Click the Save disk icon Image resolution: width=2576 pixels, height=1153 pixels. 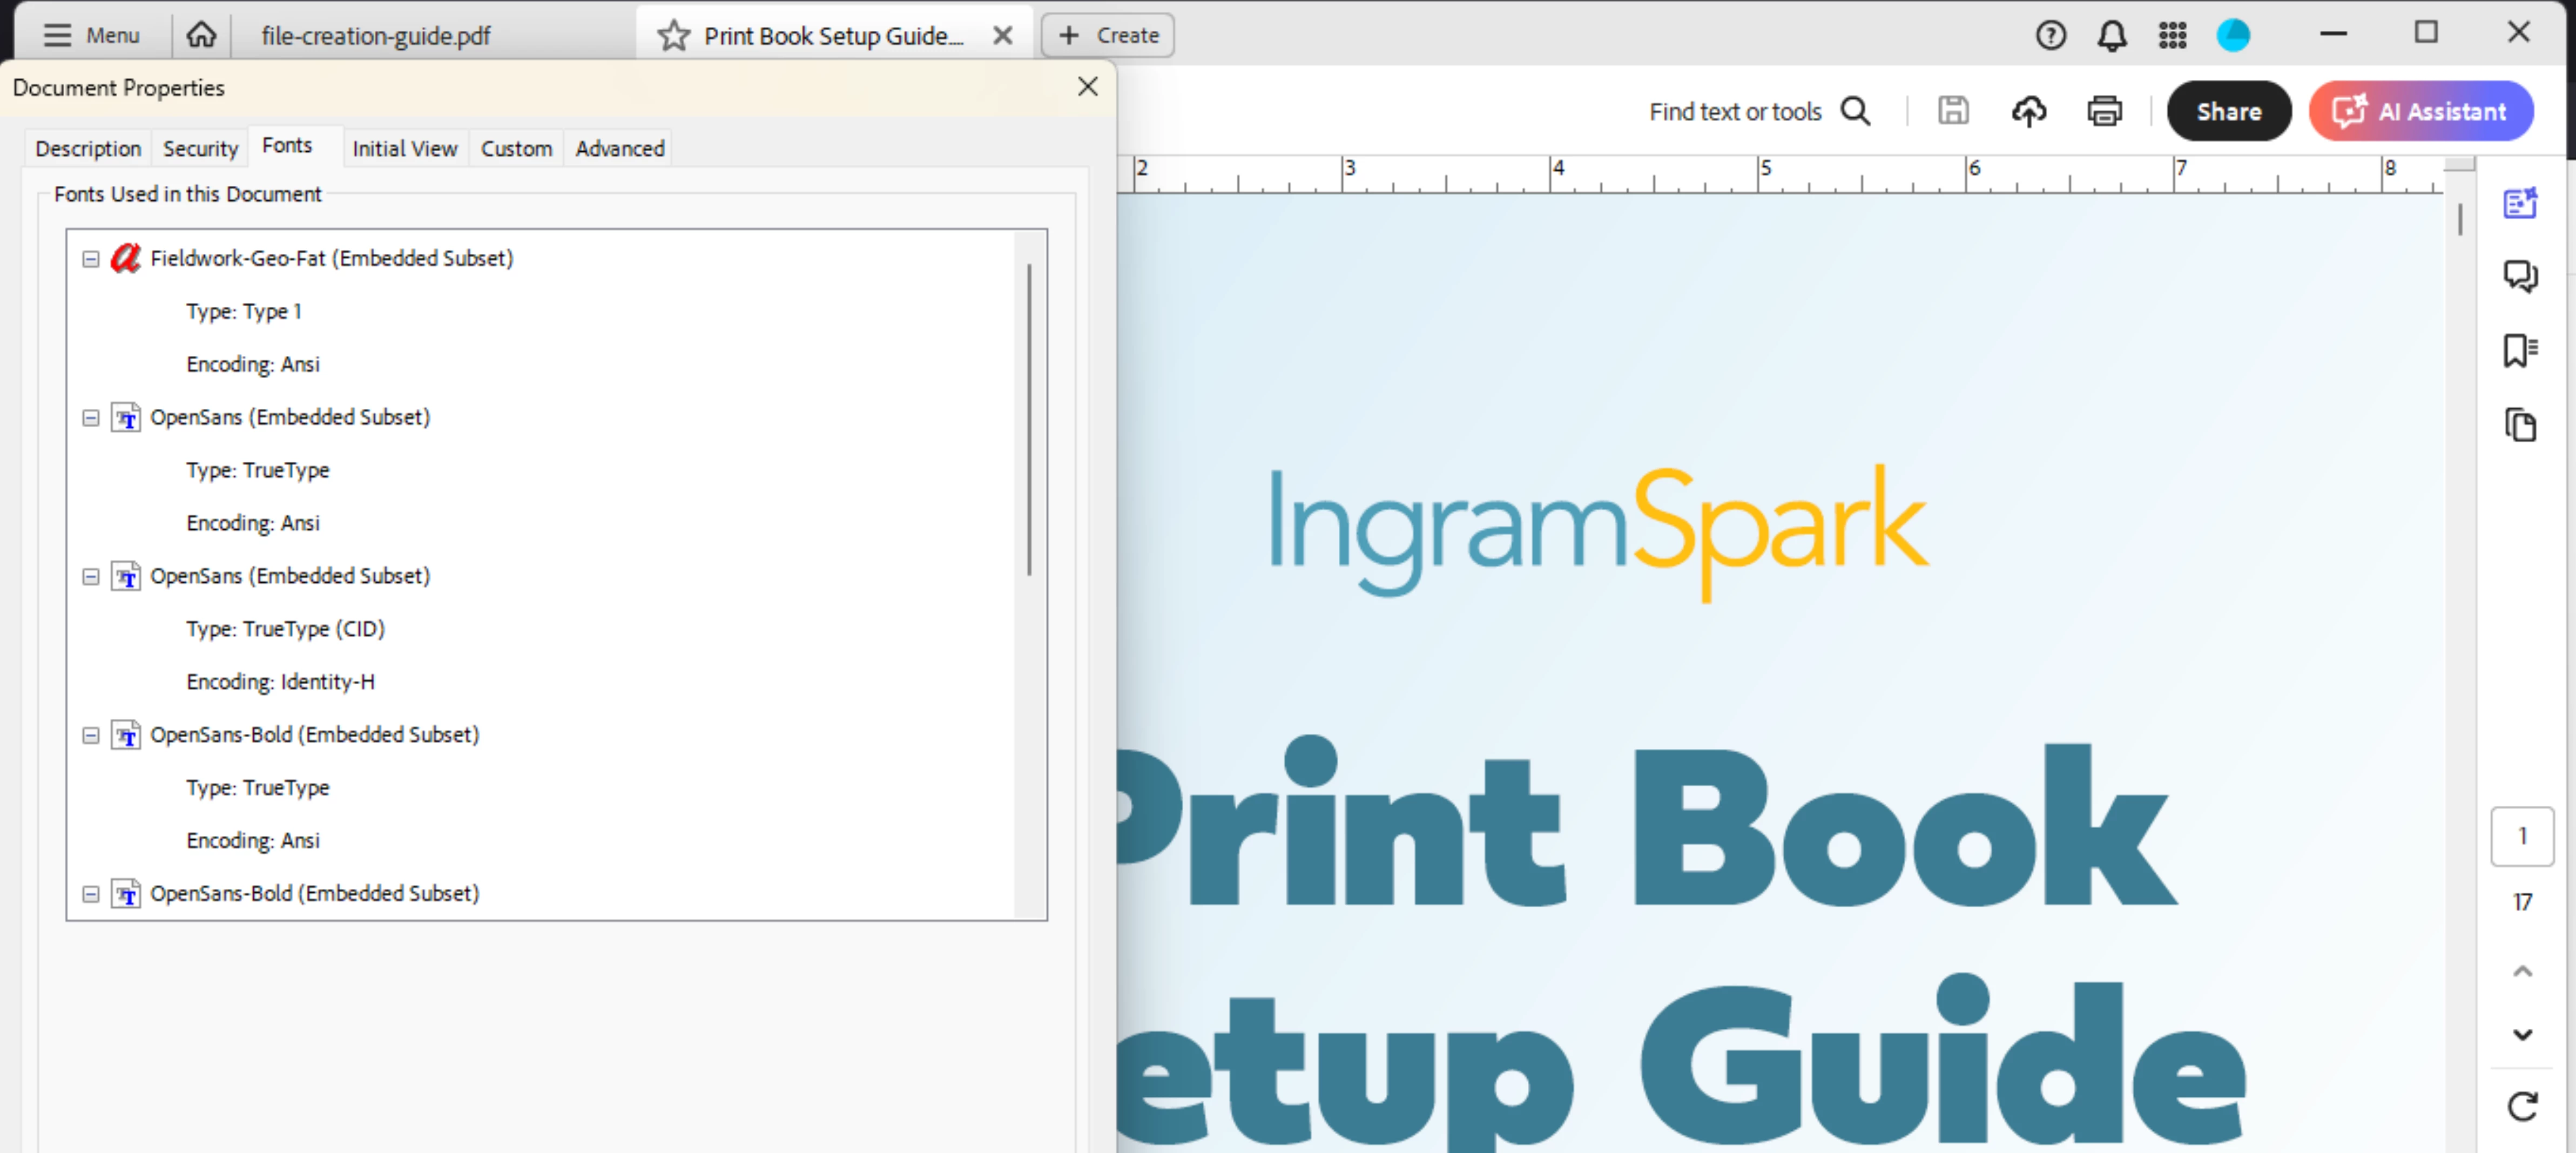pyautogui.click(x=1952, y=111)
